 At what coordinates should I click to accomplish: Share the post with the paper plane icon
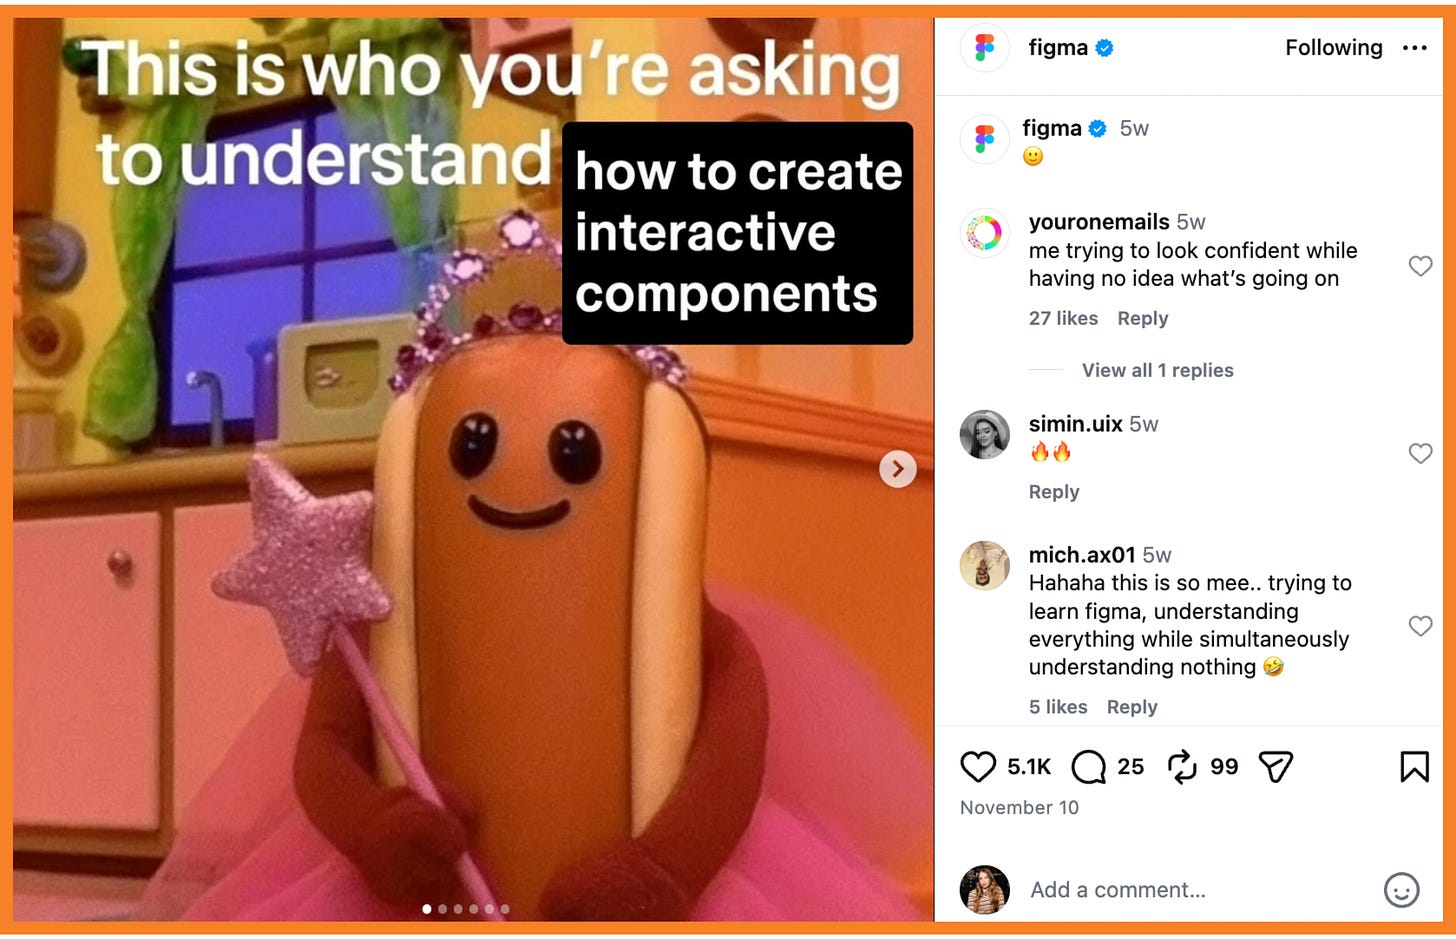click(1276, 767)
